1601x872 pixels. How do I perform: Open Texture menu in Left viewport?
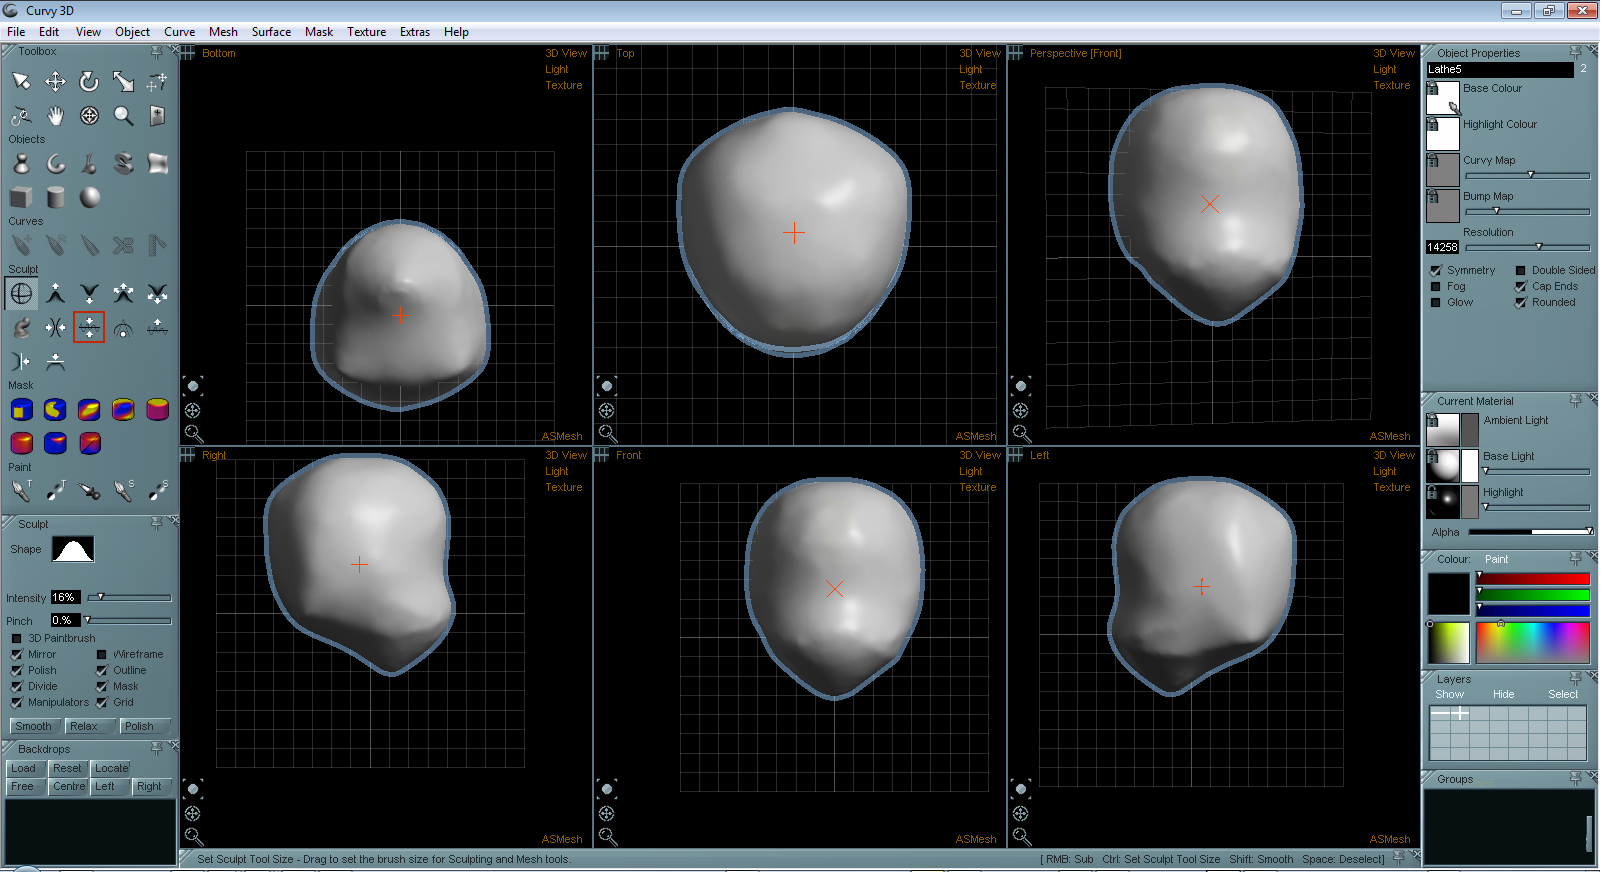tap(1391, 487)
